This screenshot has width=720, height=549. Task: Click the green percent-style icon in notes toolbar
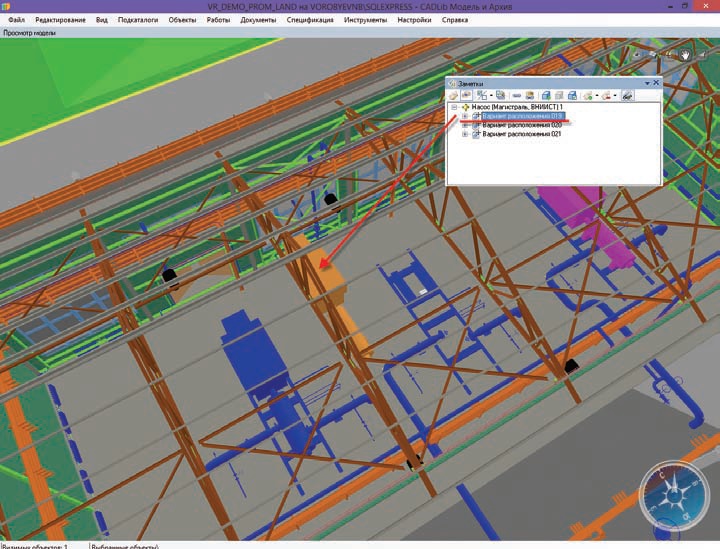[x=482, y=95]
